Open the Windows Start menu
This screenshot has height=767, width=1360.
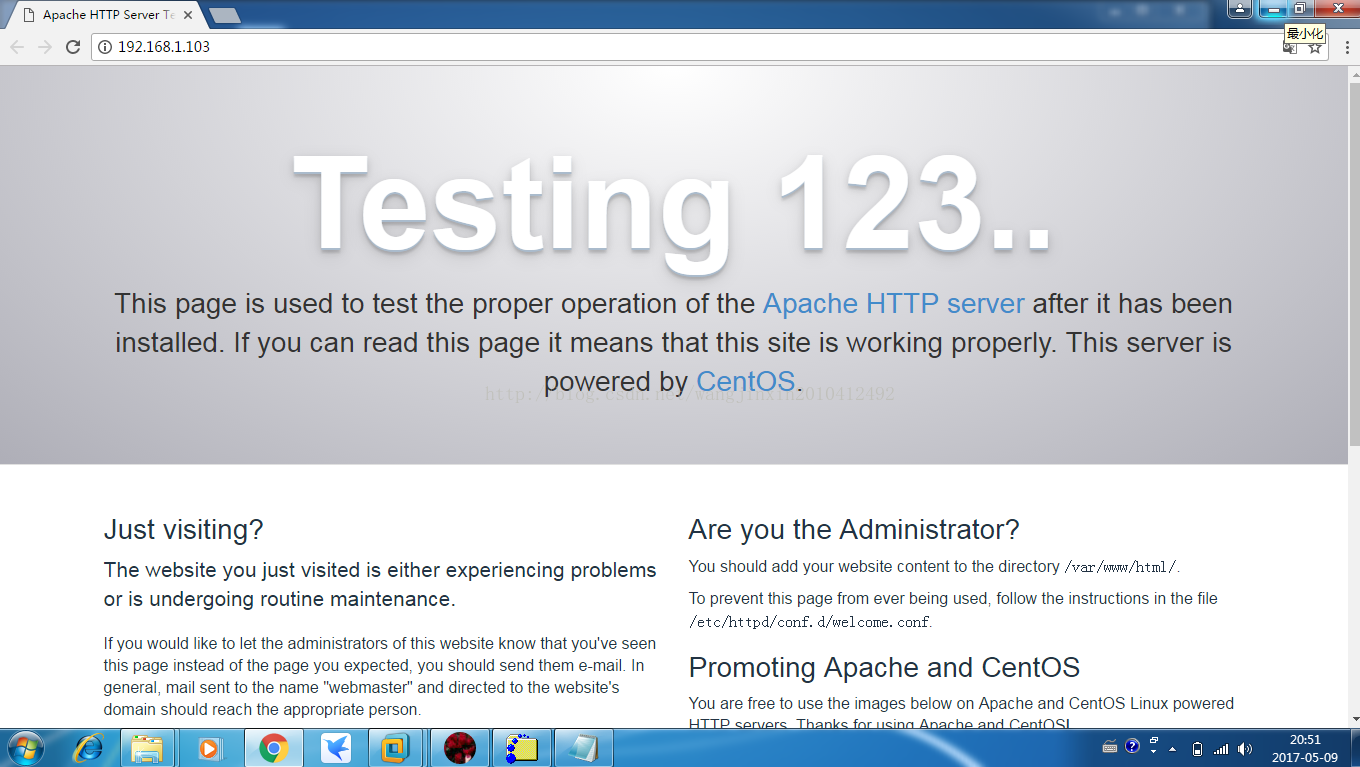coord(25,748)
